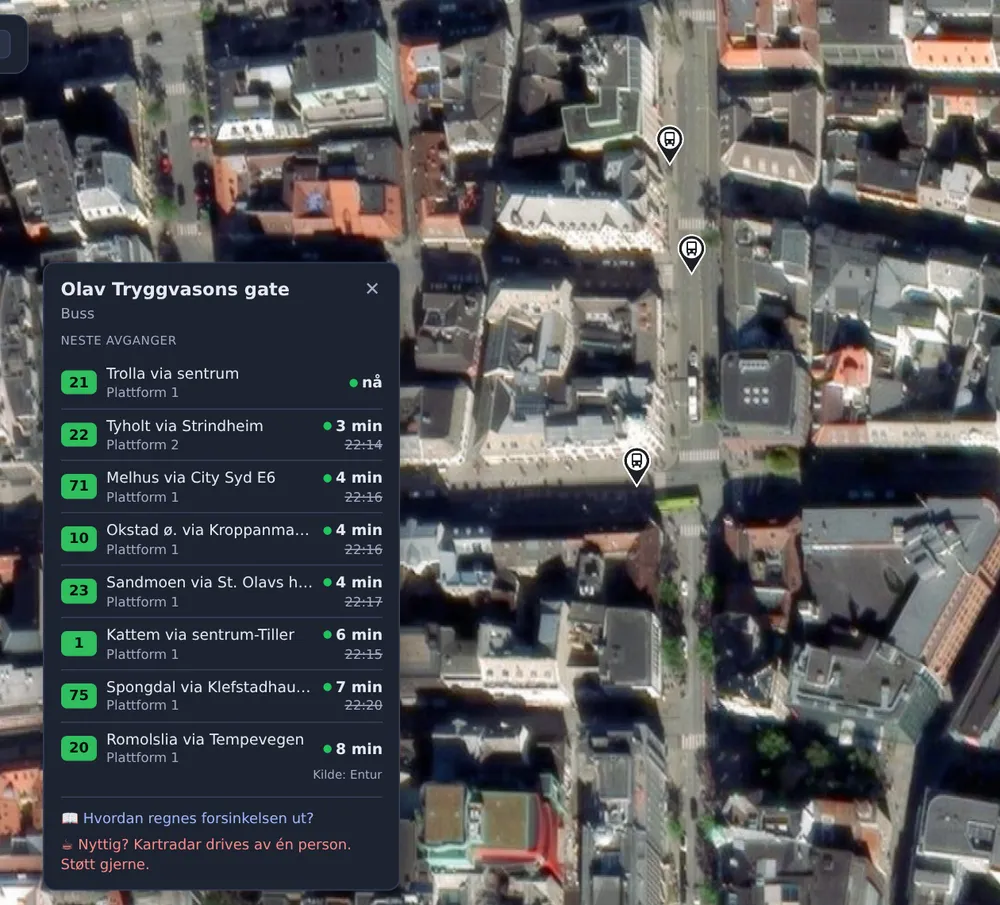Click the green line 23 badge
This screenshot has height=905, width=1000.
point(79,591)
